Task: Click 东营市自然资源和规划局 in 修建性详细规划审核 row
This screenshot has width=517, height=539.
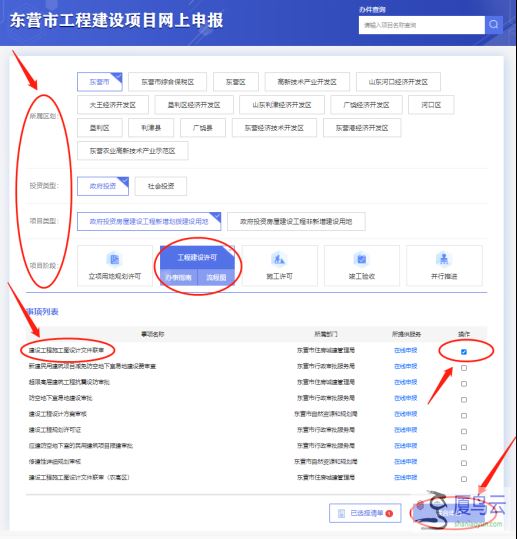Action: click(326, 461)
